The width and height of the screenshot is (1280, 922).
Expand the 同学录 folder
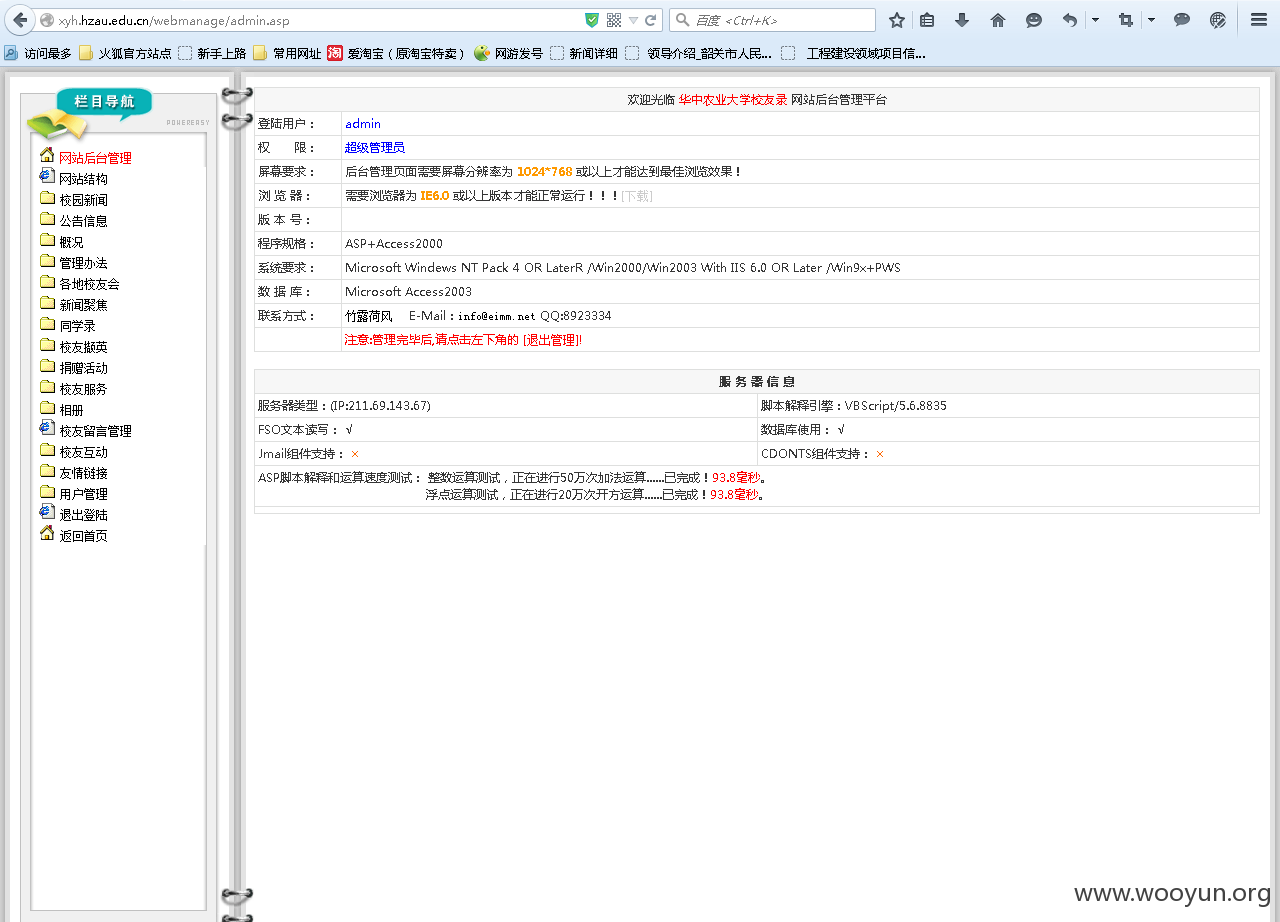pyautogui.click(x=77, y=326)
